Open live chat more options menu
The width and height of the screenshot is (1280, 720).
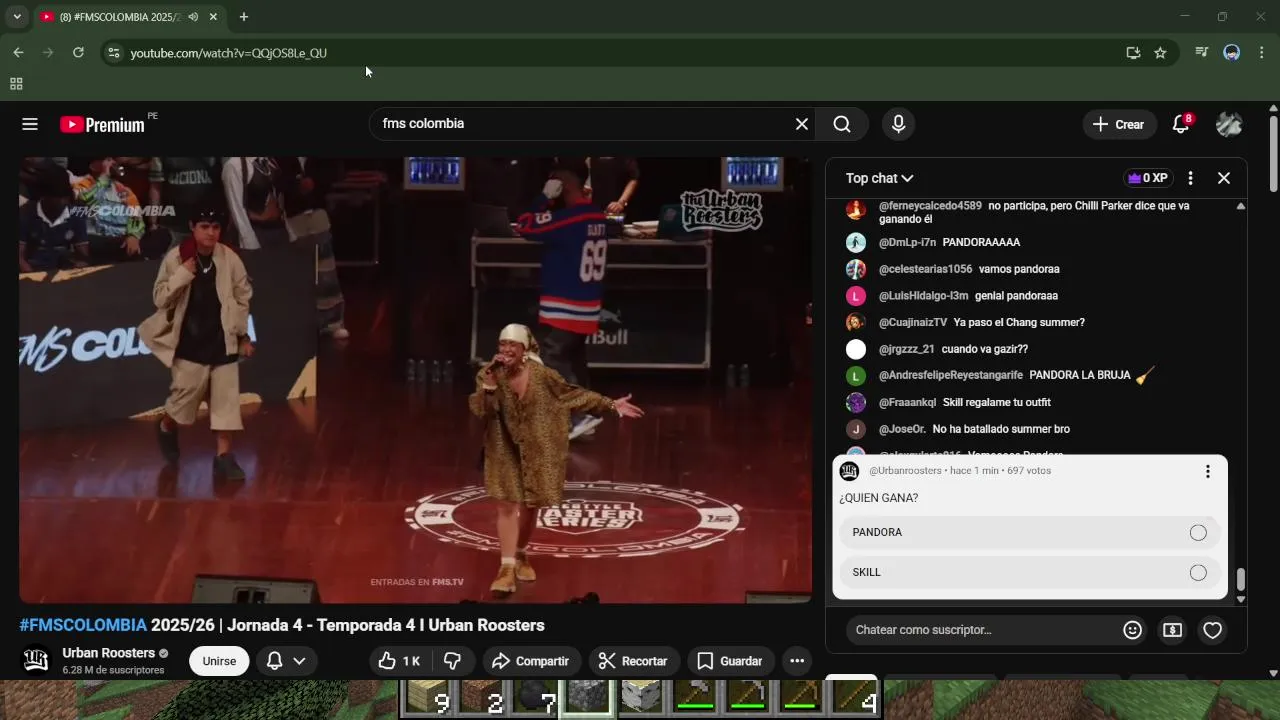[x=1190, y=178]
